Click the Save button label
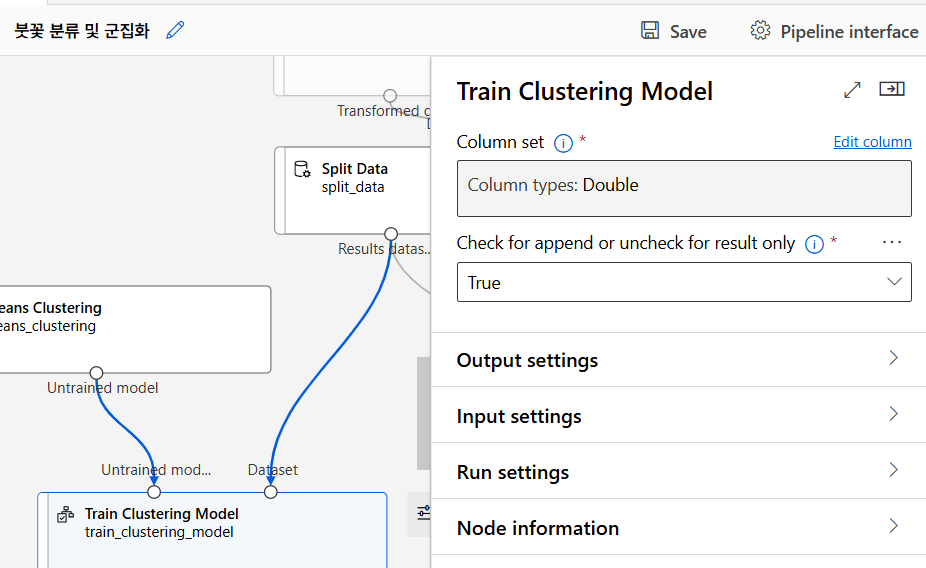 [x=688, y=32]
